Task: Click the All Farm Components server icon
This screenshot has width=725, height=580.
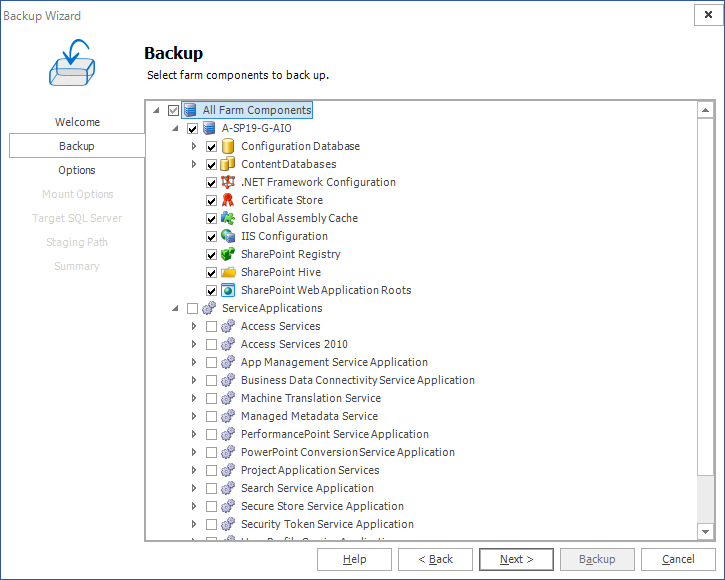Action: pos(190,110)
